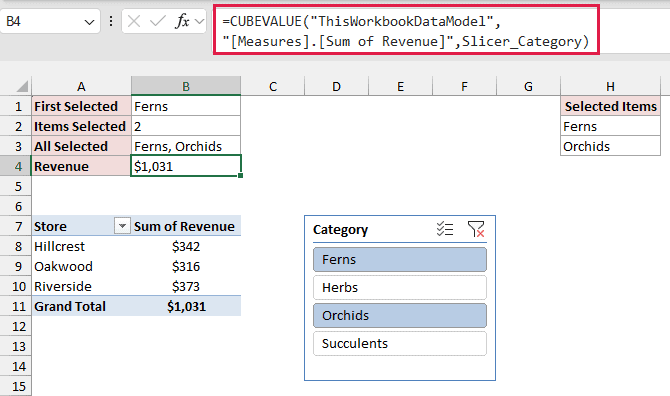This screenshot has height=396, width=670.
Task: Select row 4 header
Action: pyautogui.click(x=16, y=166)
